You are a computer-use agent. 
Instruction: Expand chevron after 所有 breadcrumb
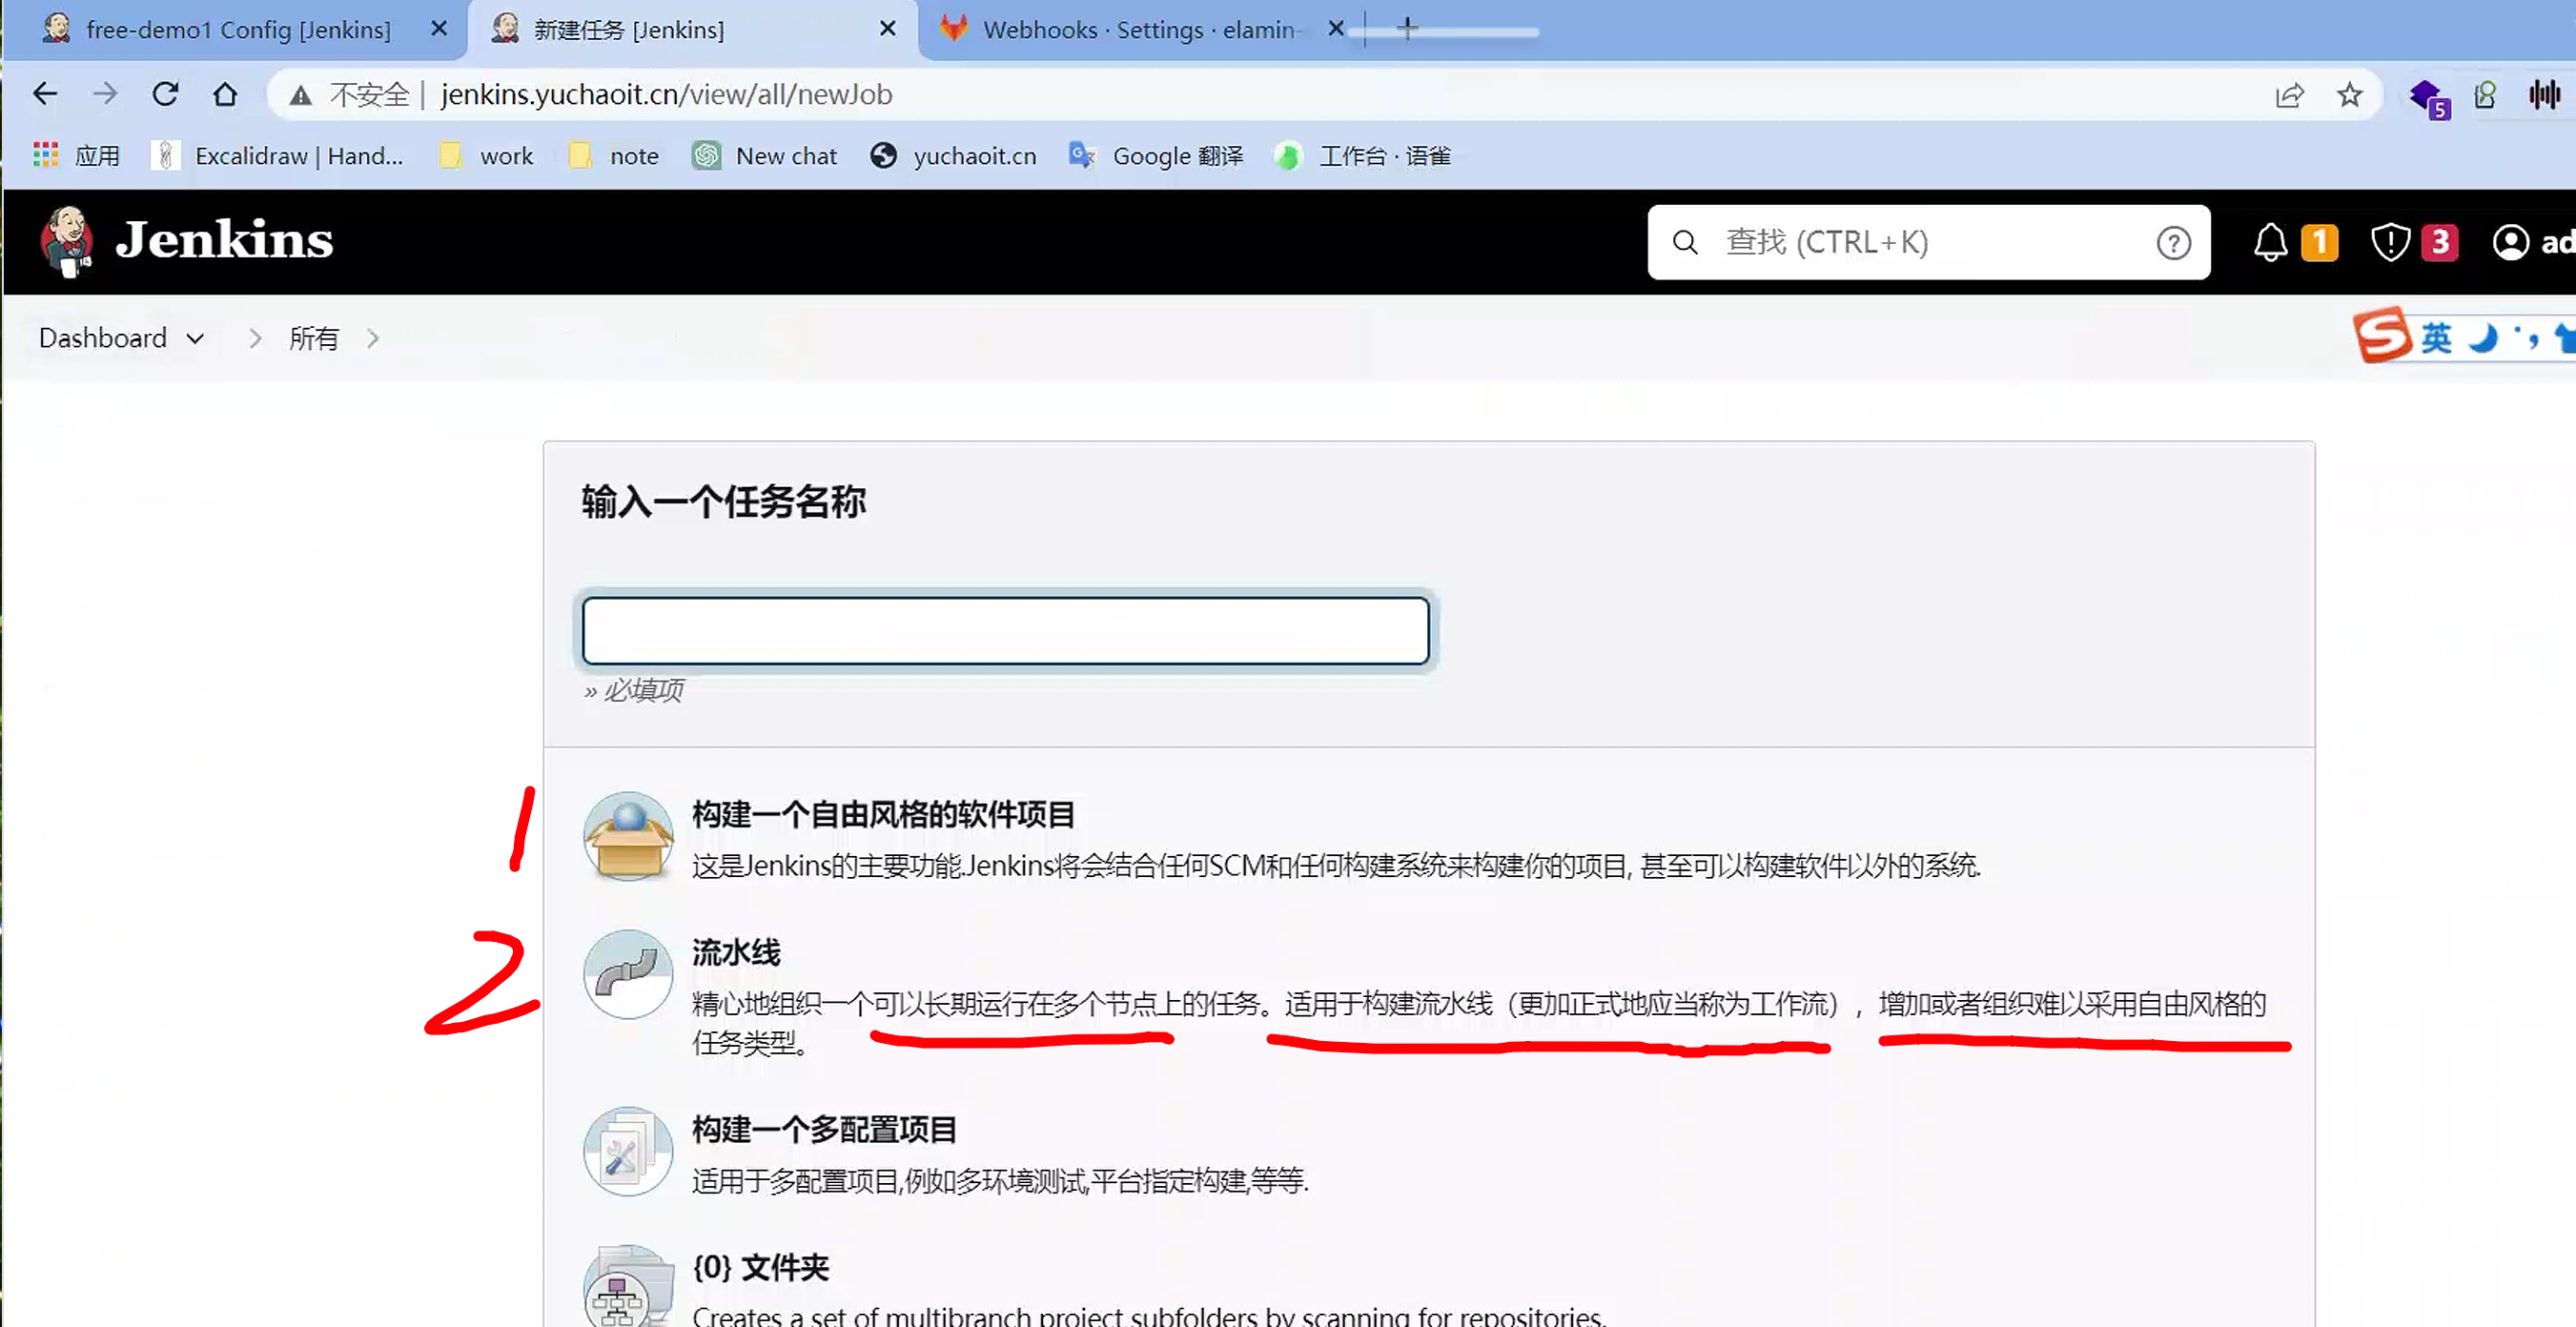[373, 339]
